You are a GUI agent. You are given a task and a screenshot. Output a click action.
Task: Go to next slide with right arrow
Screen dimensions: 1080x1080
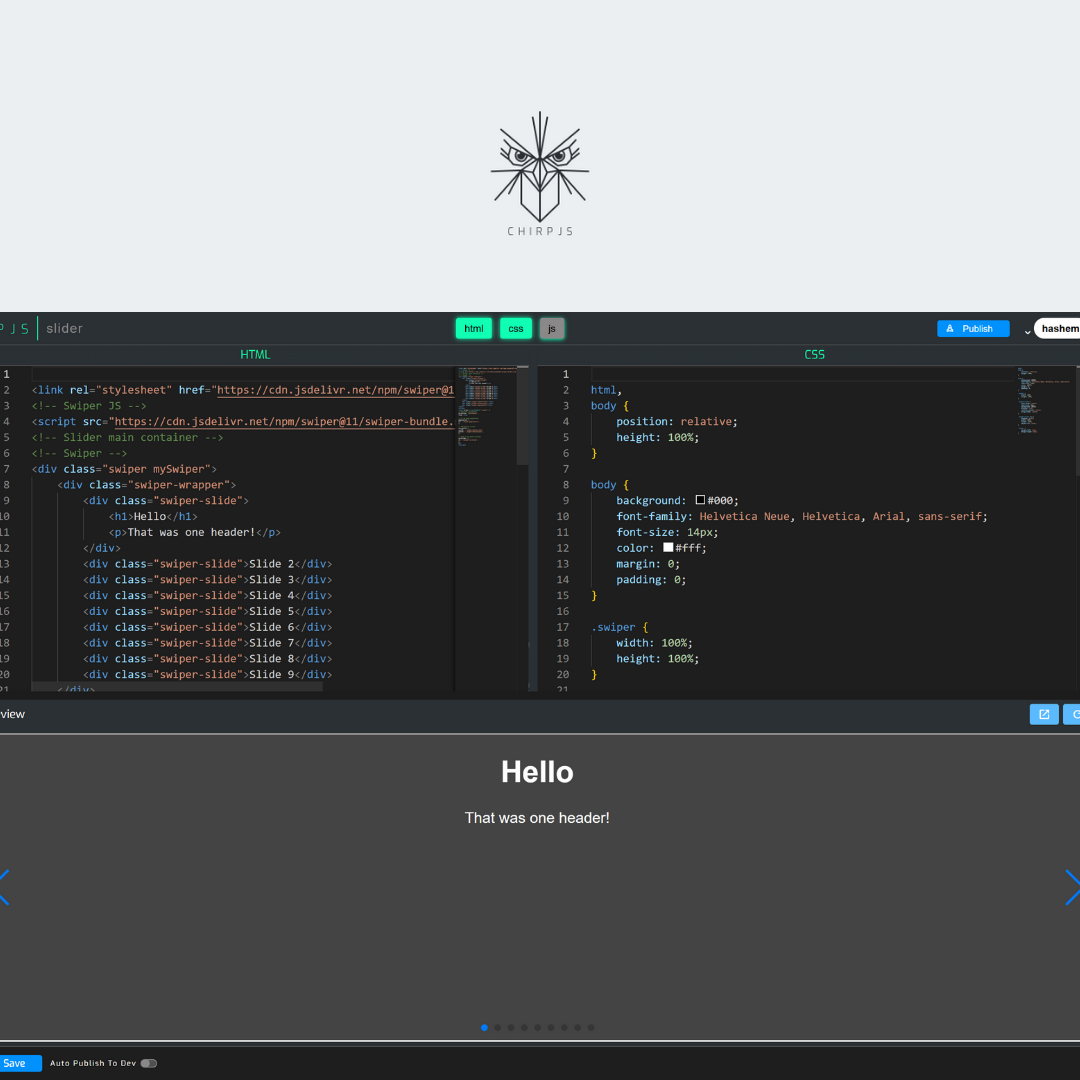[1071, 887]
